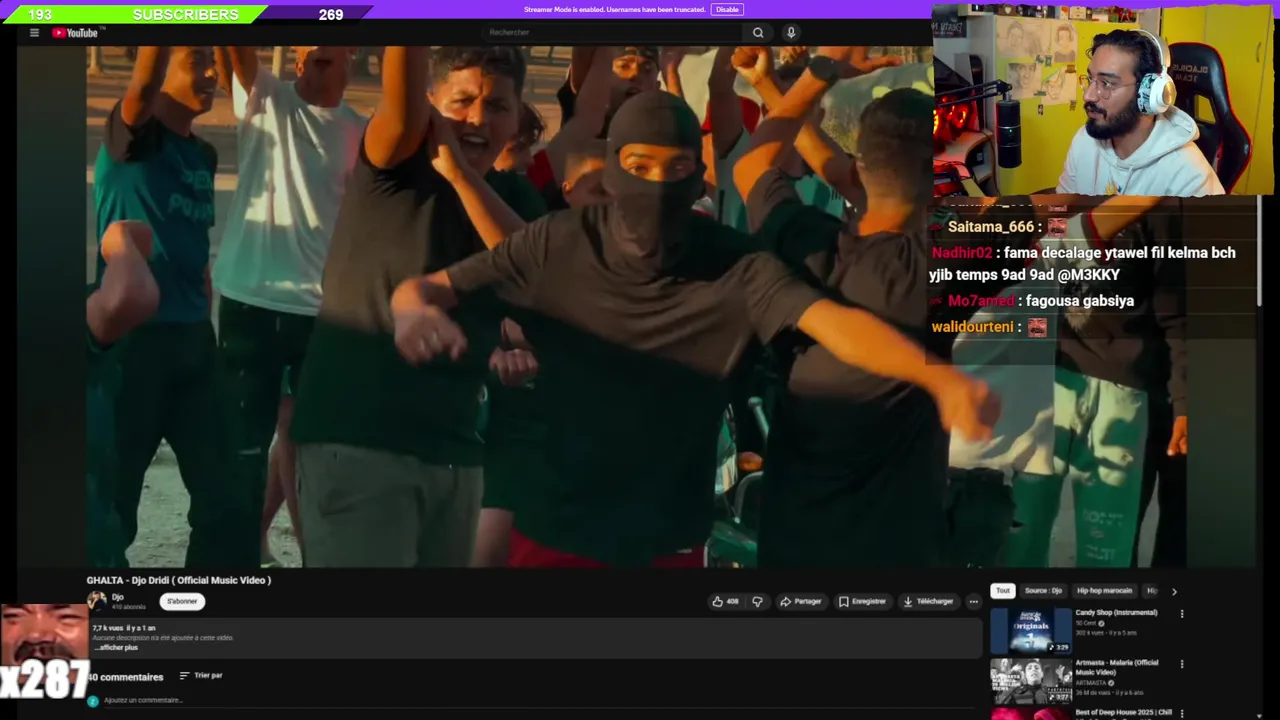Start voice search with microphone icon
1280x720 pixels.
[791, 33]
